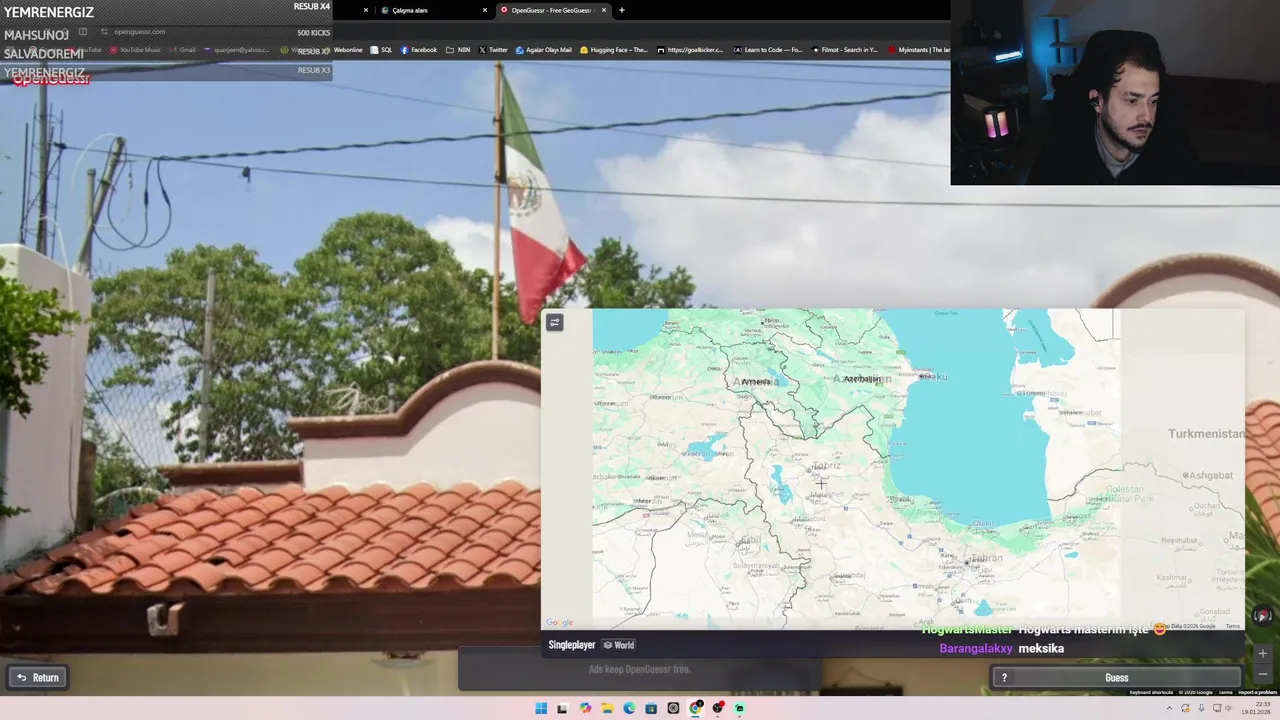Click the Armenia label on the map

[x=756, y=381]
